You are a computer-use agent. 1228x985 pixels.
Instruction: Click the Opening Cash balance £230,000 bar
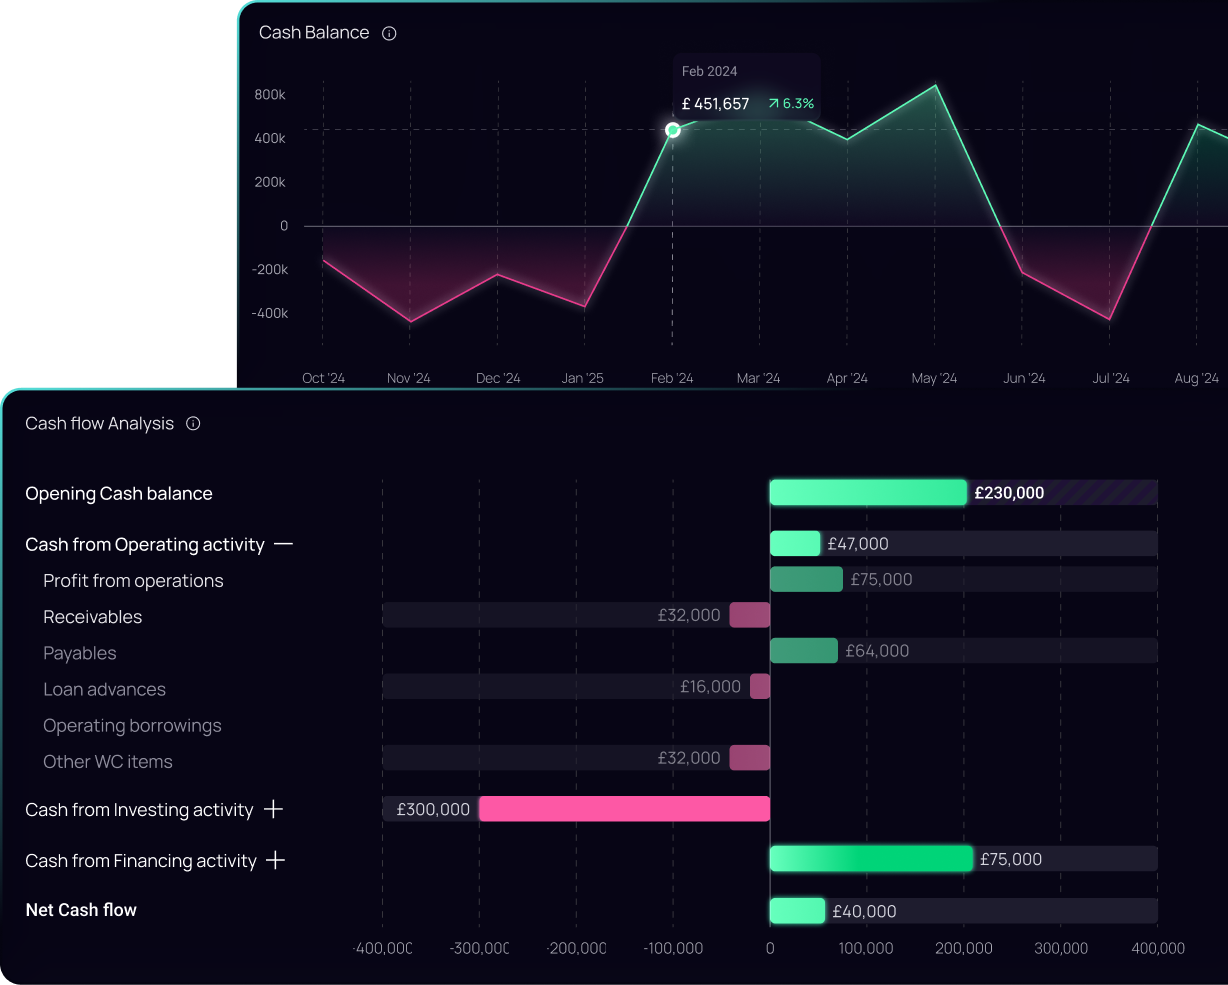coord(868,492)
